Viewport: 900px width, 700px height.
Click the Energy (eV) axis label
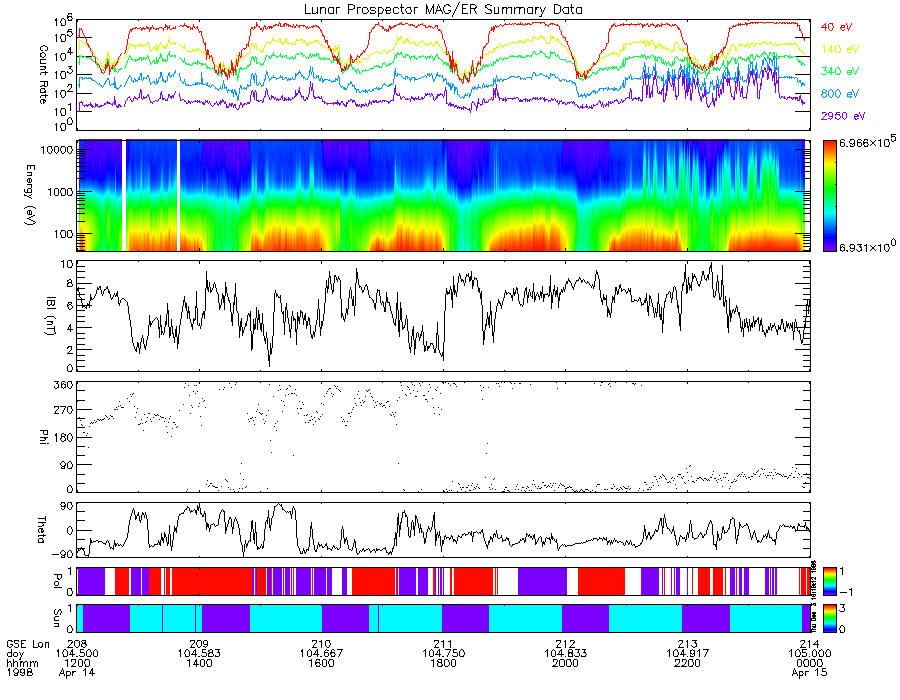coord(30,195)
